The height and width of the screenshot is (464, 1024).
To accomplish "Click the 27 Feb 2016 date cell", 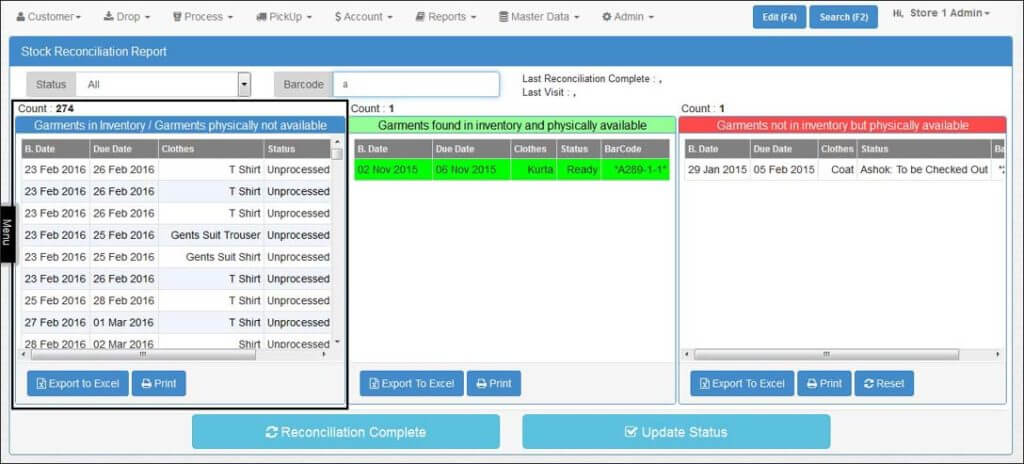I will [56, 322].
